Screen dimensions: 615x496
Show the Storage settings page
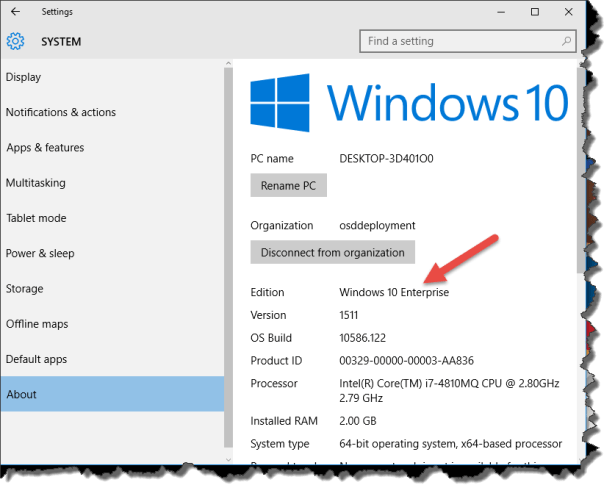[25, 289]
